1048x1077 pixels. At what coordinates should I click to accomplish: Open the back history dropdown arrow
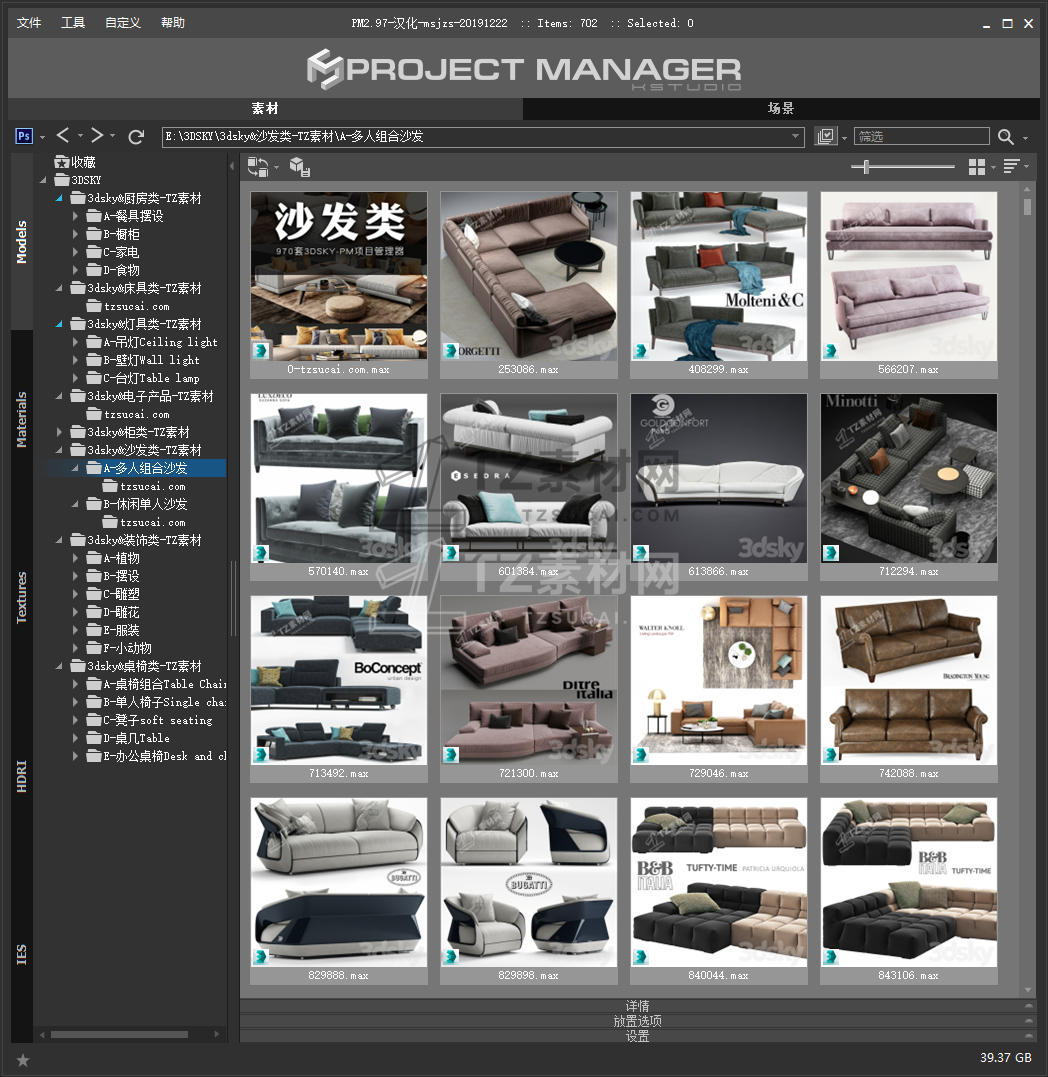coord(80,135)
